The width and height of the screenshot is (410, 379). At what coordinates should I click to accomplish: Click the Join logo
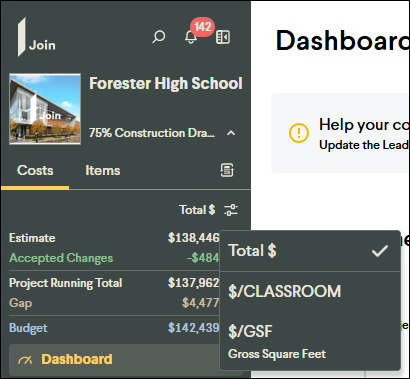(x=37, y=37)
